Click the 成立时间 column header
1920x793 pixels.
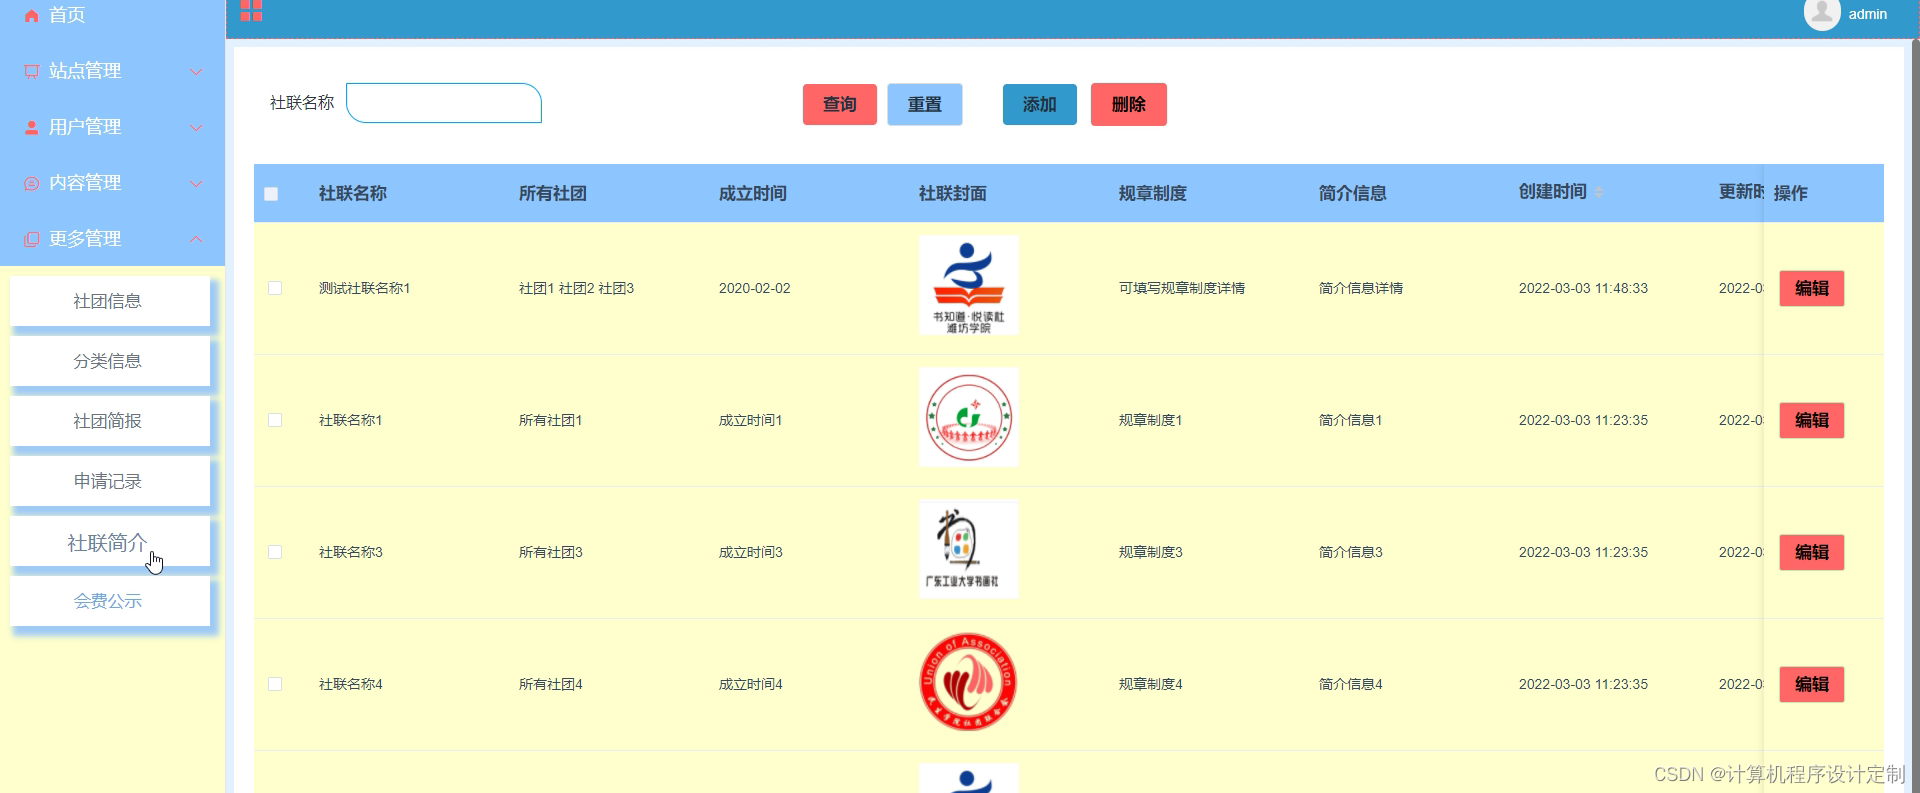753,193
